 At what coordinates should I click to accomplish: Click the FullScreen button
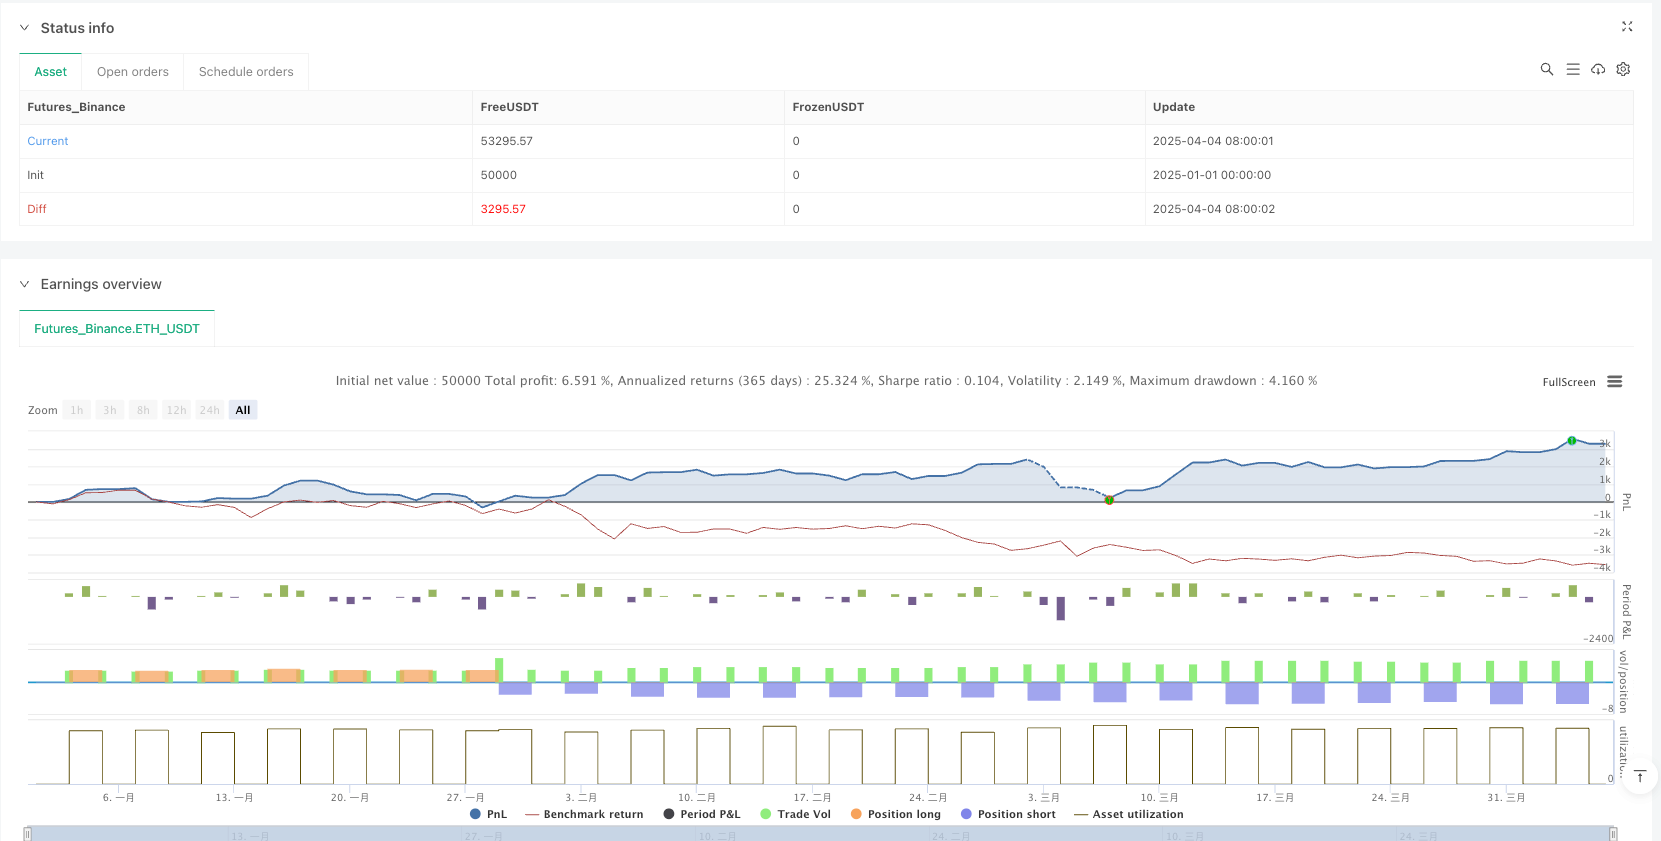click(x=1568, y=382)
